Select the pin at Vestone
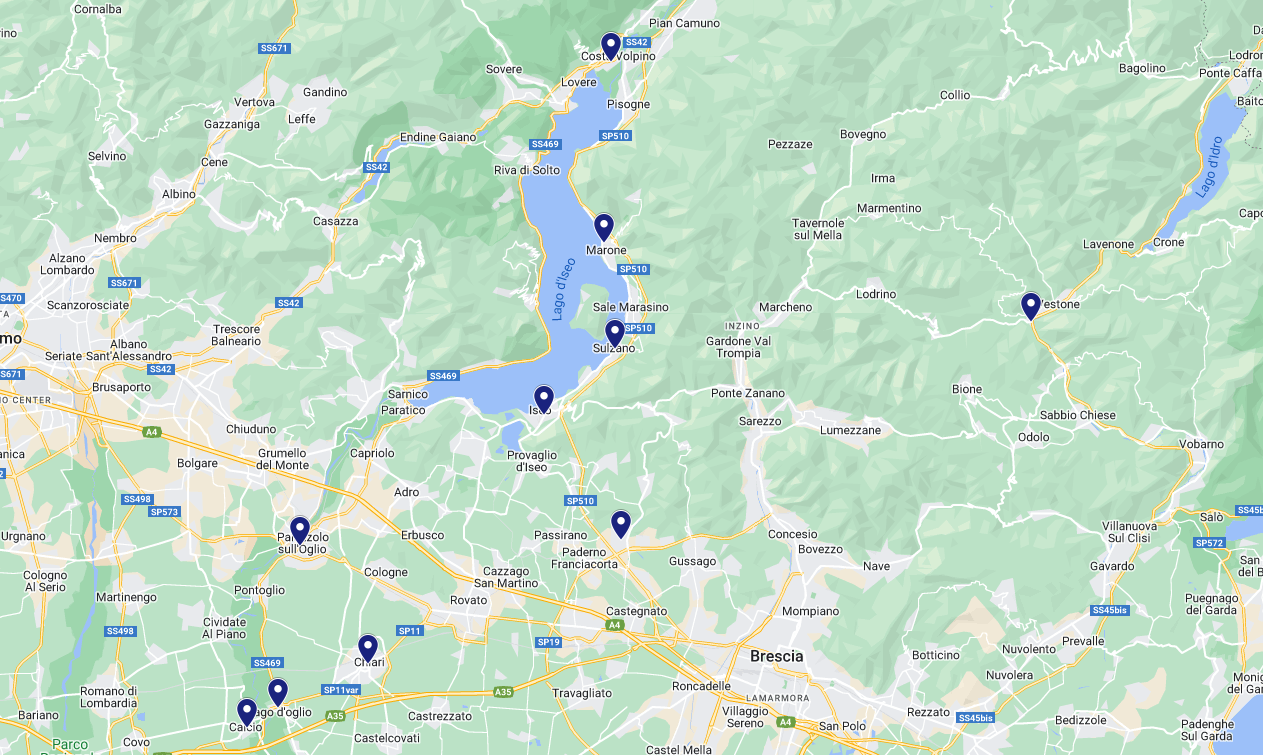 pos(1031,306)
